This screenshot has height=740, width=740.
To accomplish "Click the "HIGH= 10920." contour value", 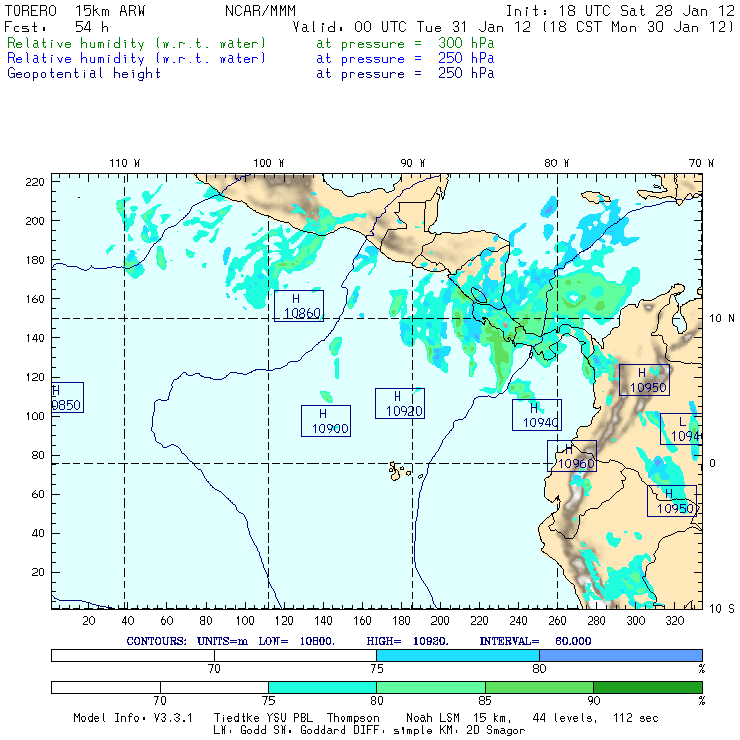I will (408, 641).
